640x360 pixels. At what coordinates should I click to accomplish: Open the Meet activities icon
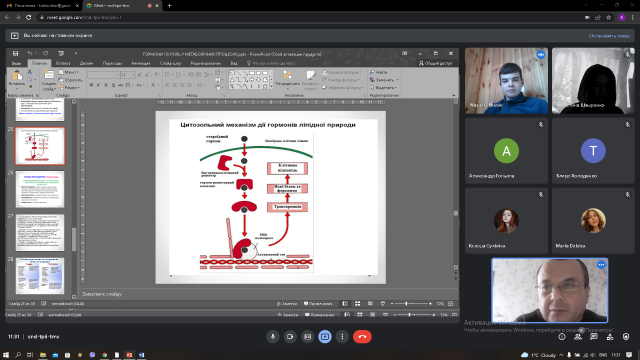coord(610,337)
